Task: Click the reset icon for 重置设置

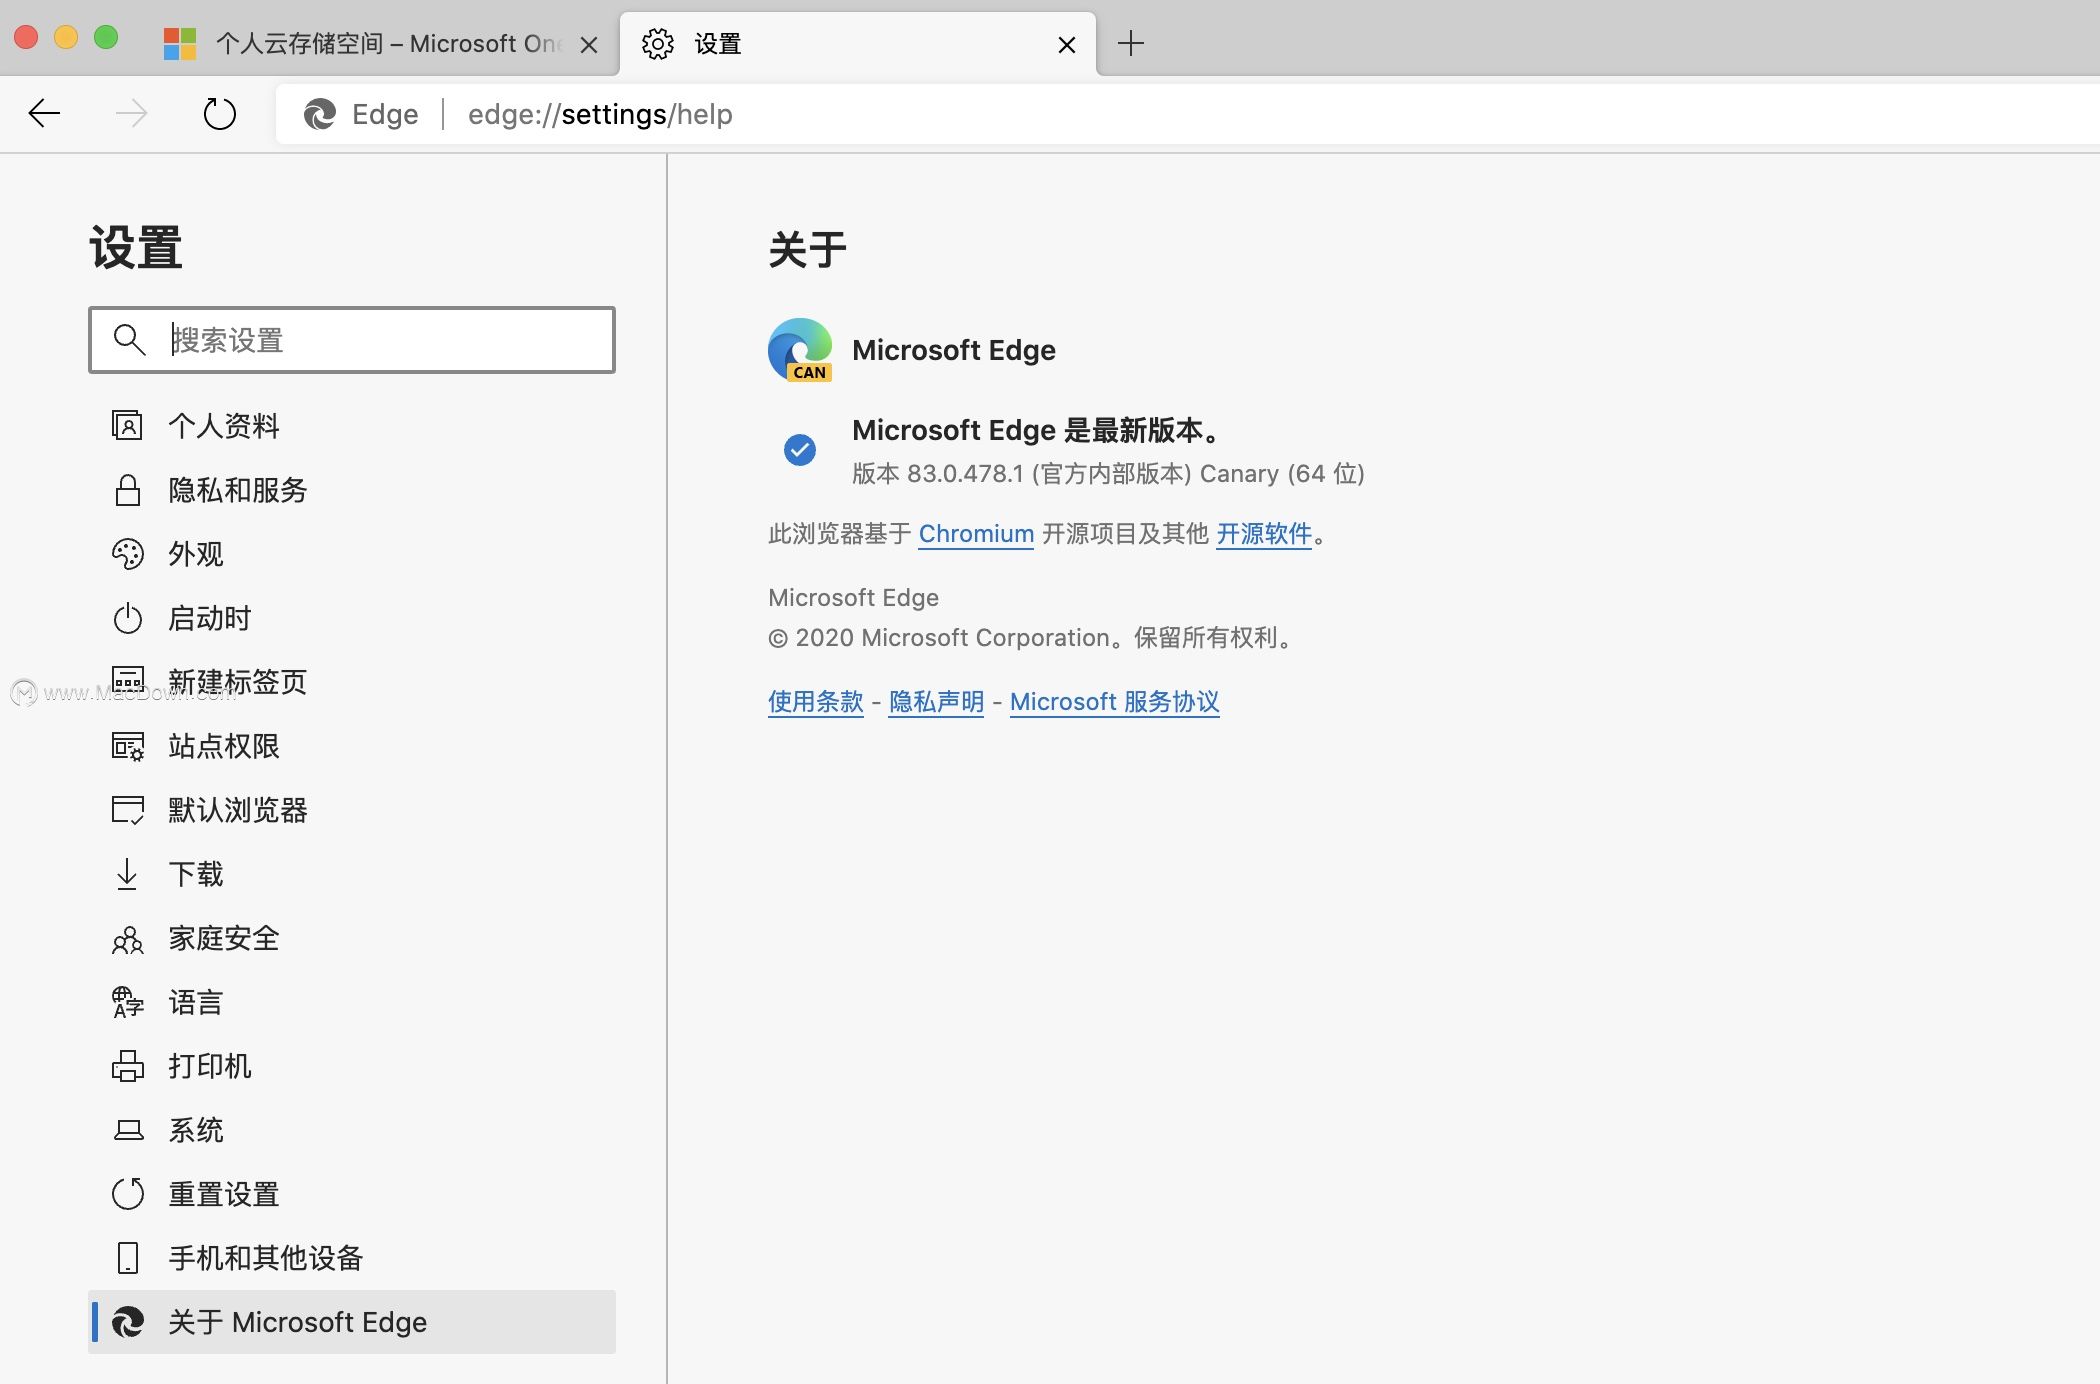Action: (127, 1194)
